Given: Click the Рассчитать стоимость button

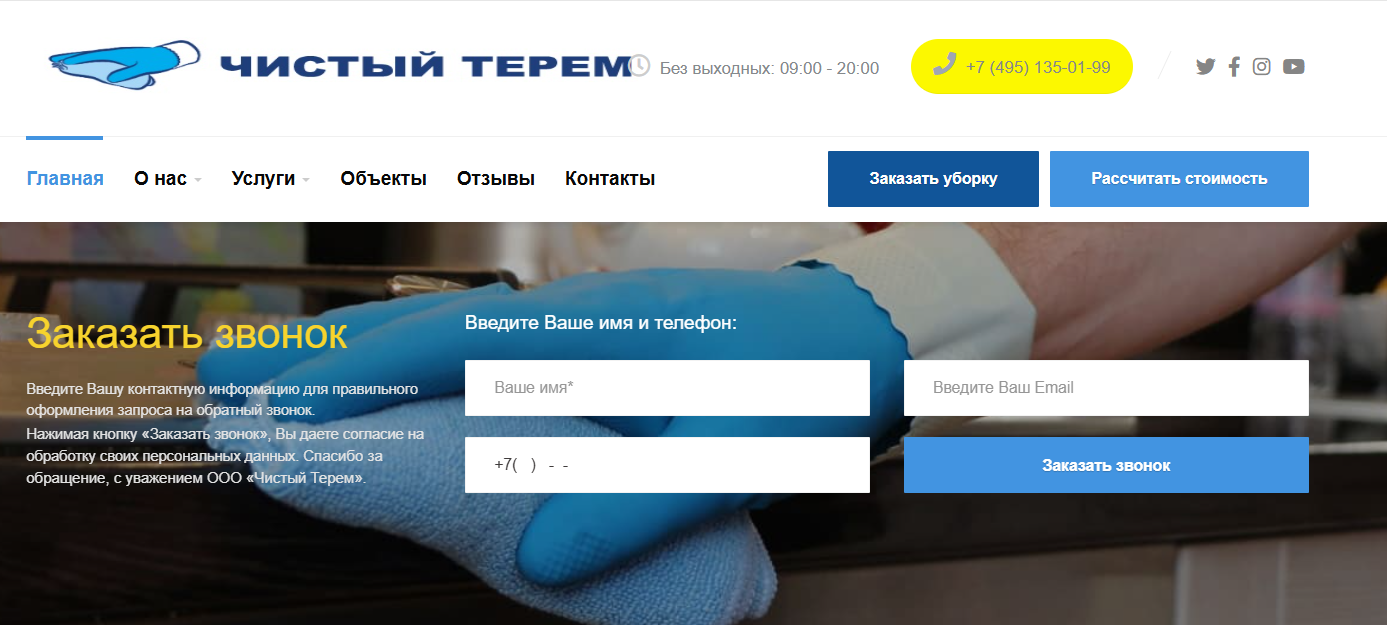Looking at the screenshot, I should pos(1179,179).
